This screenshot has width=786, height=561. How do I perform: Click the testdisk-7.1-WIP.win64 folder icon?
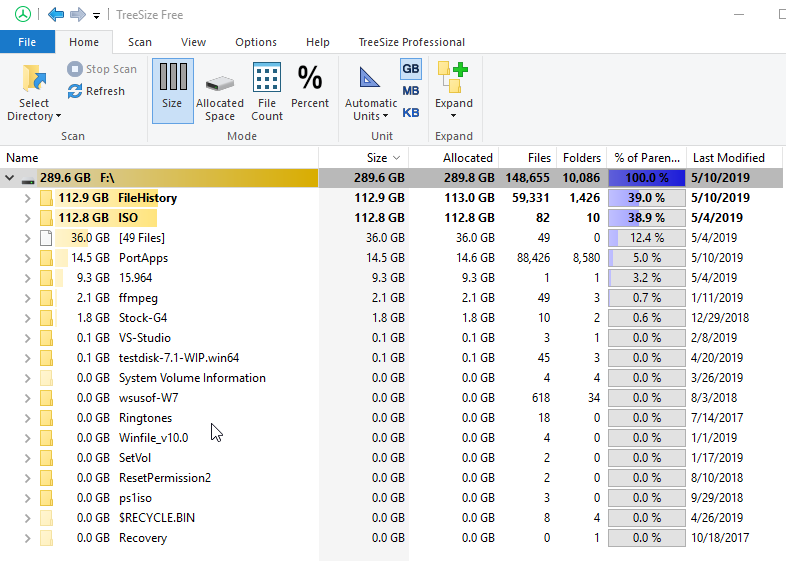46,358
